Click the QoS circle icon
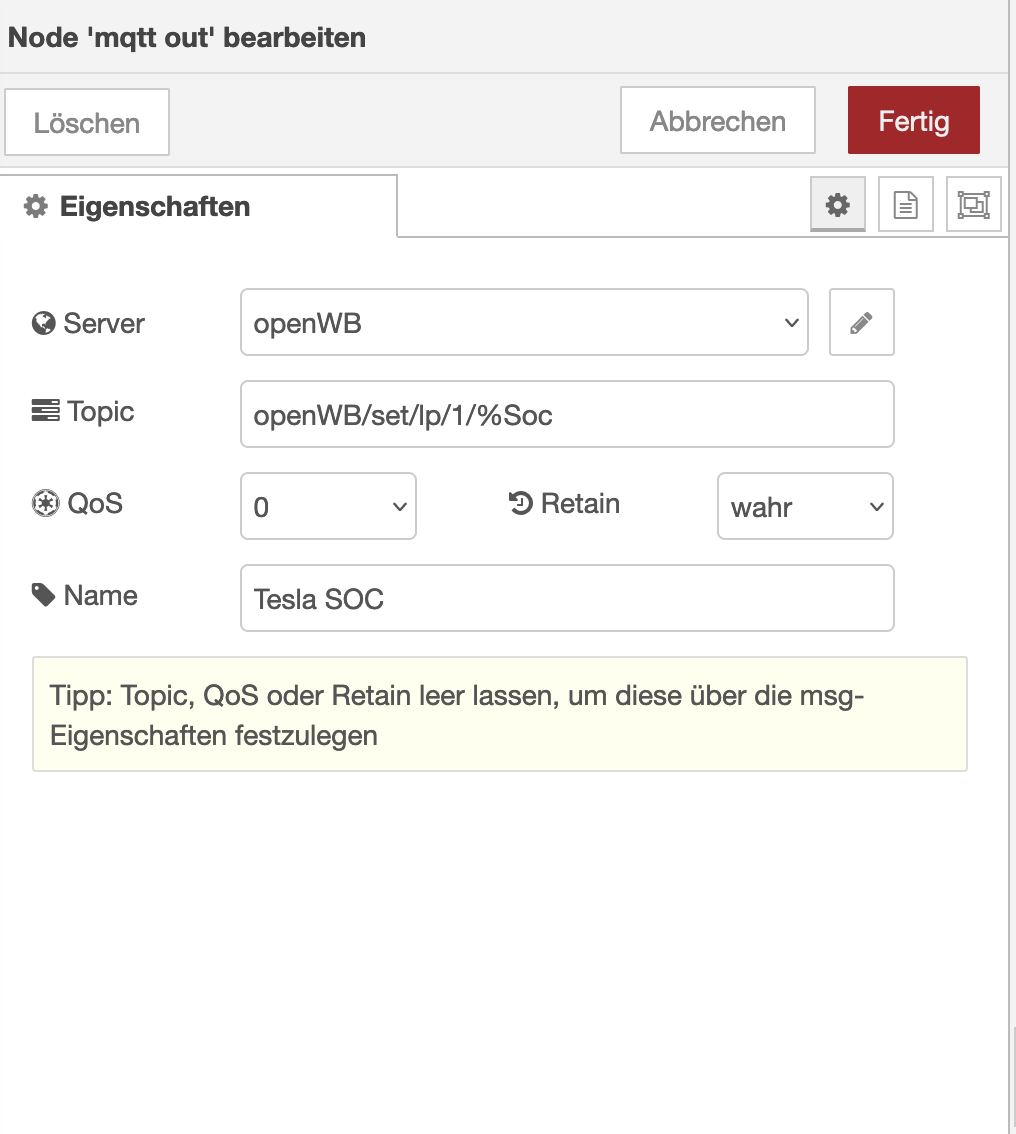This screenshot has width=1016, height=1134. 45,503
